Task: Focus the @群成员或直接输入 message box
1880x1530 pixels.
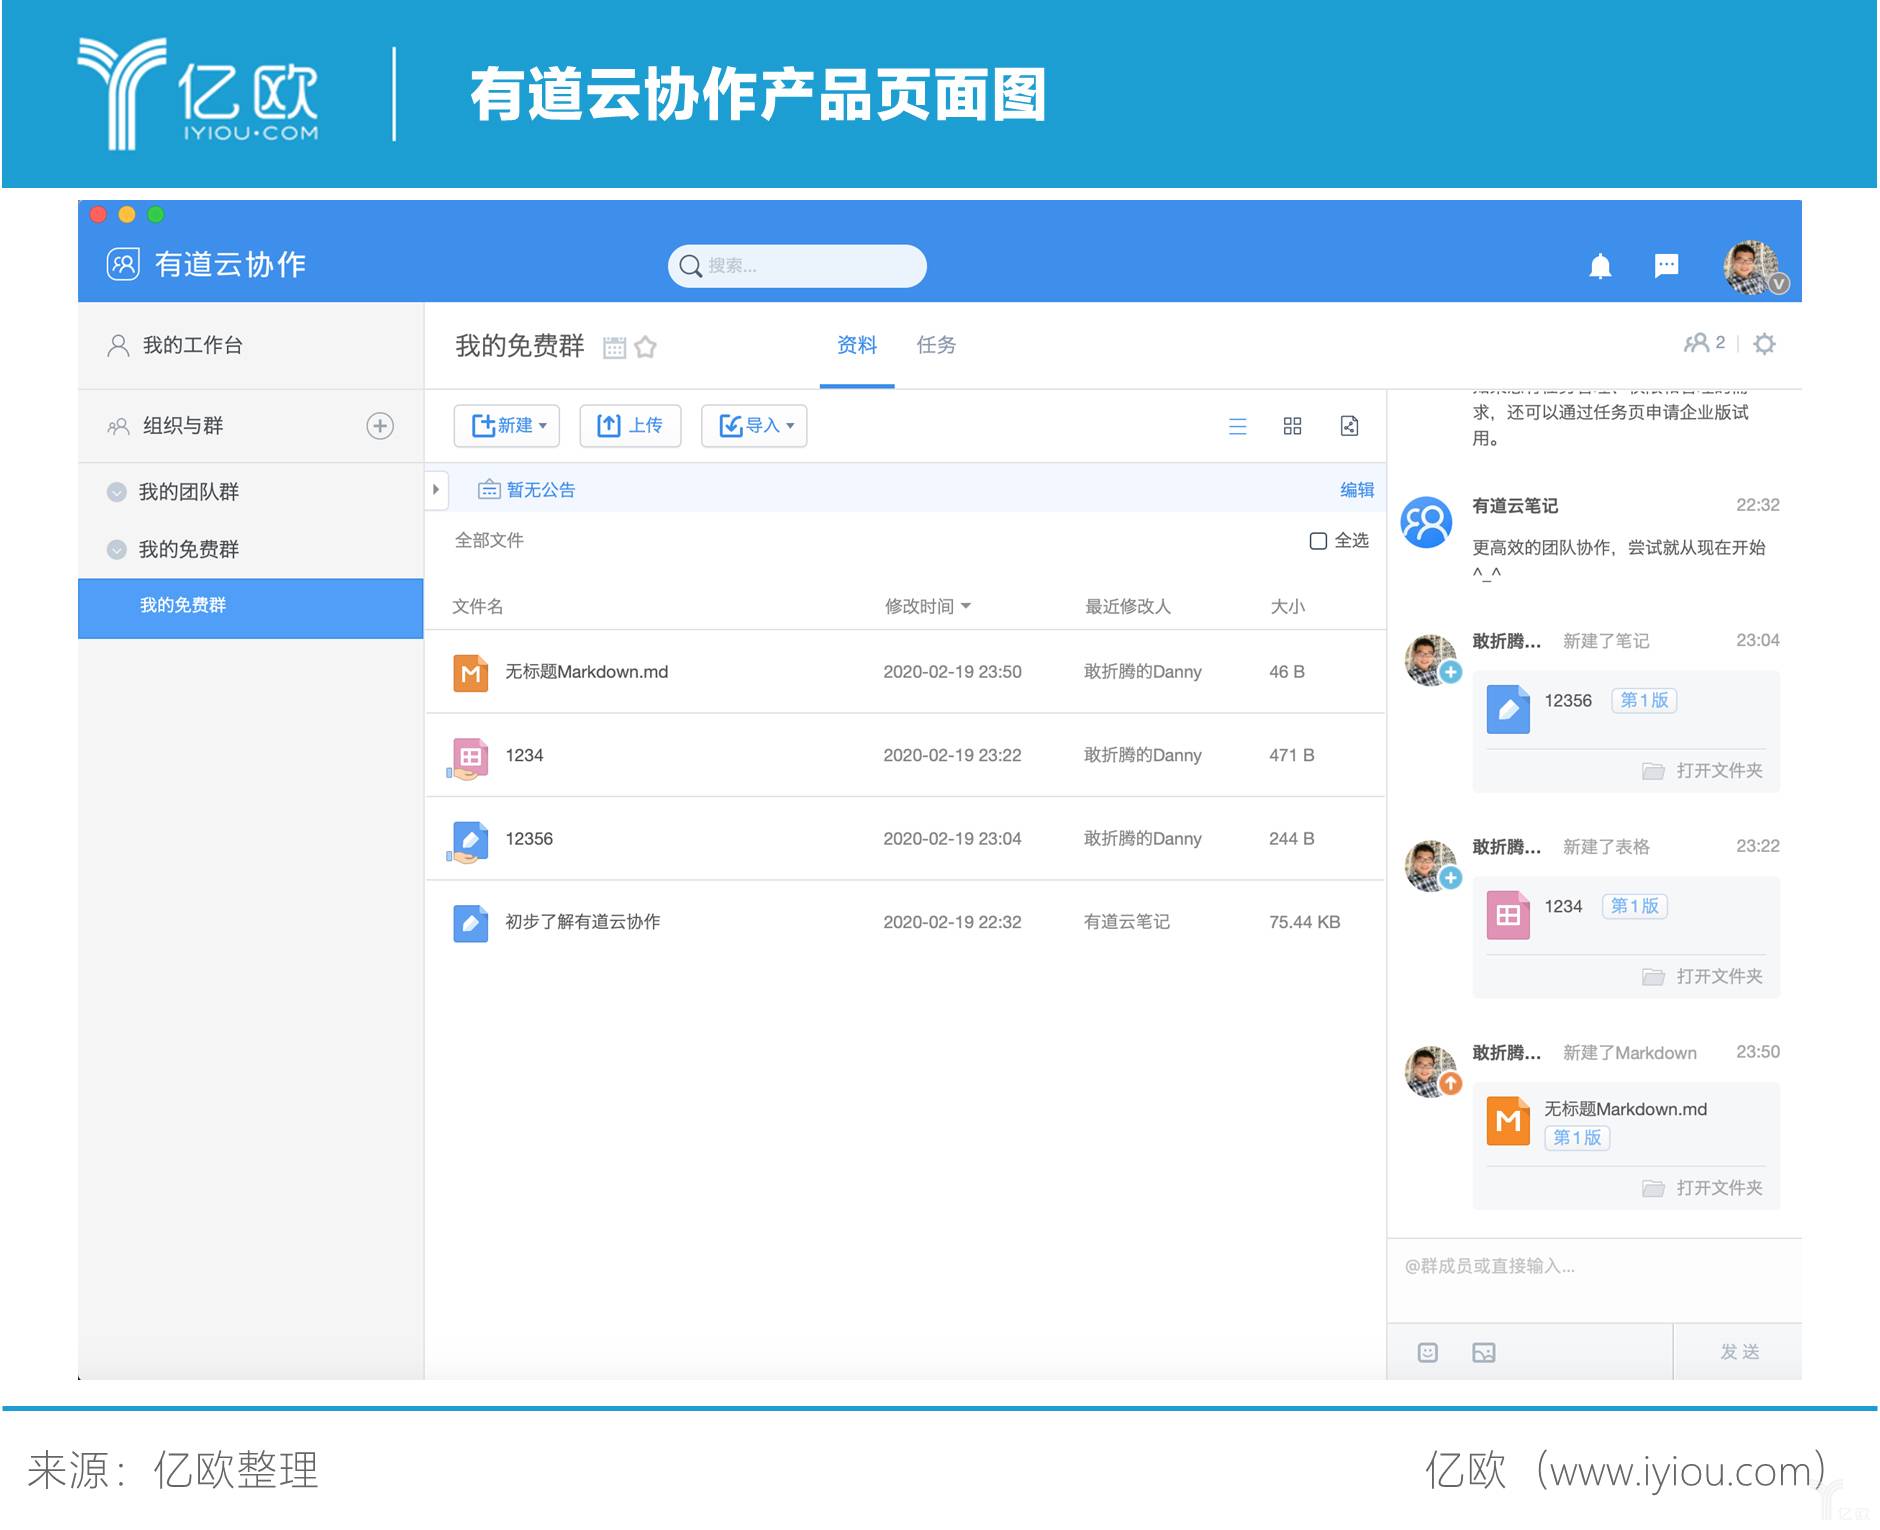Action: click(1594, 1281)
